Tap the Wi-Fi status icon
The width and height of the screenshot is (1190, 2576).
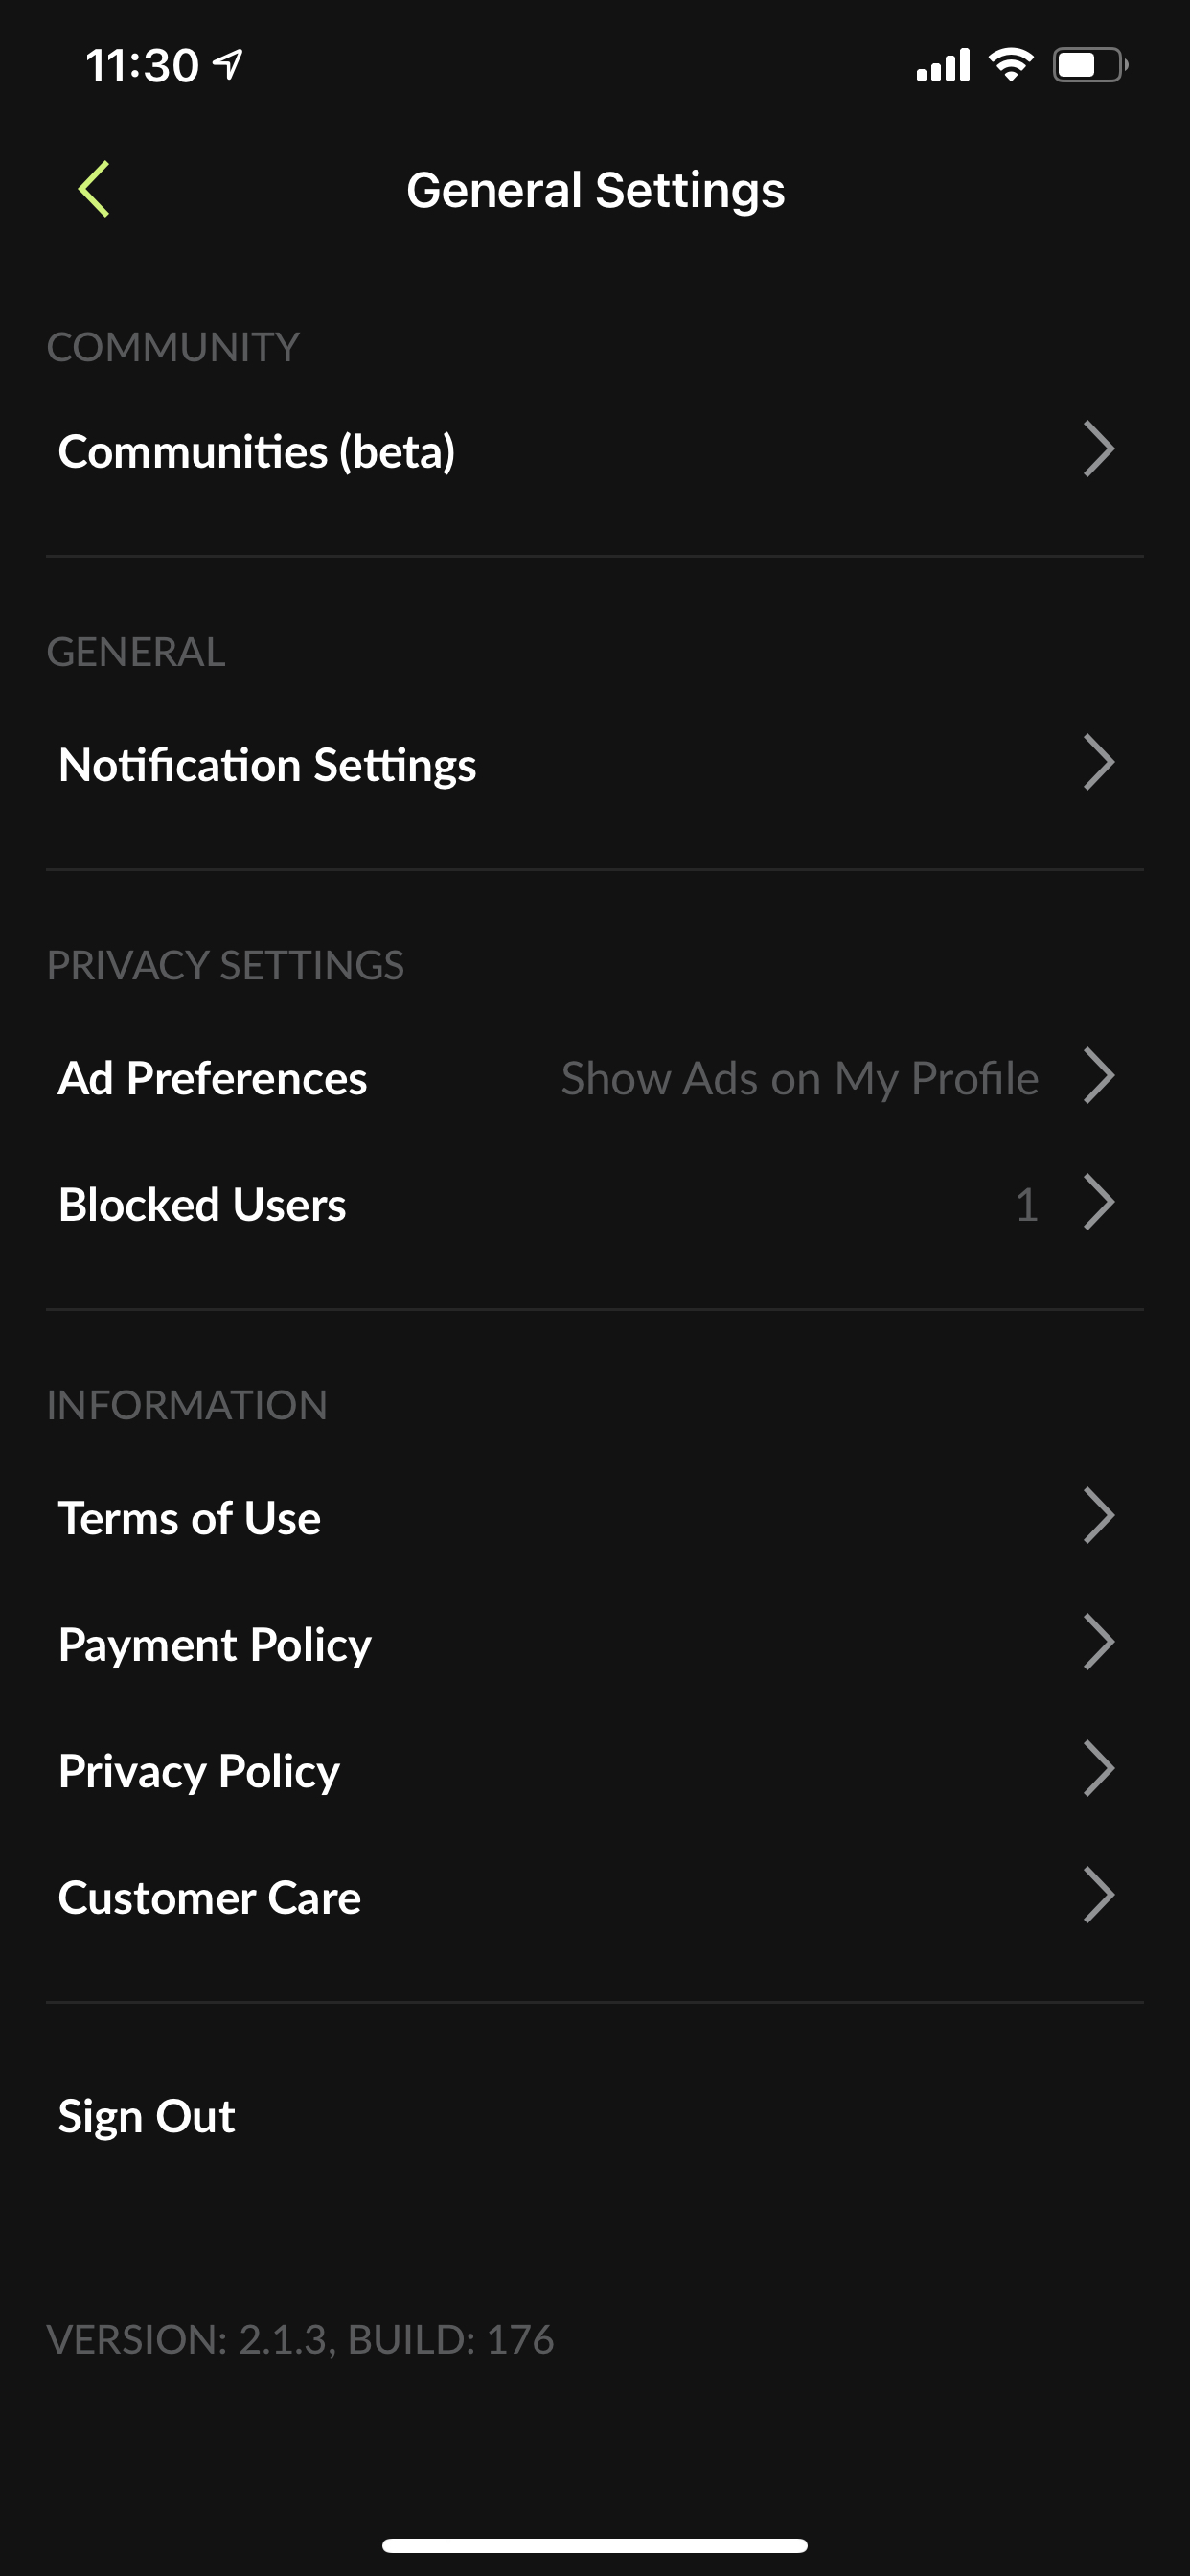pyautogui.click(x=1010, y=66)
